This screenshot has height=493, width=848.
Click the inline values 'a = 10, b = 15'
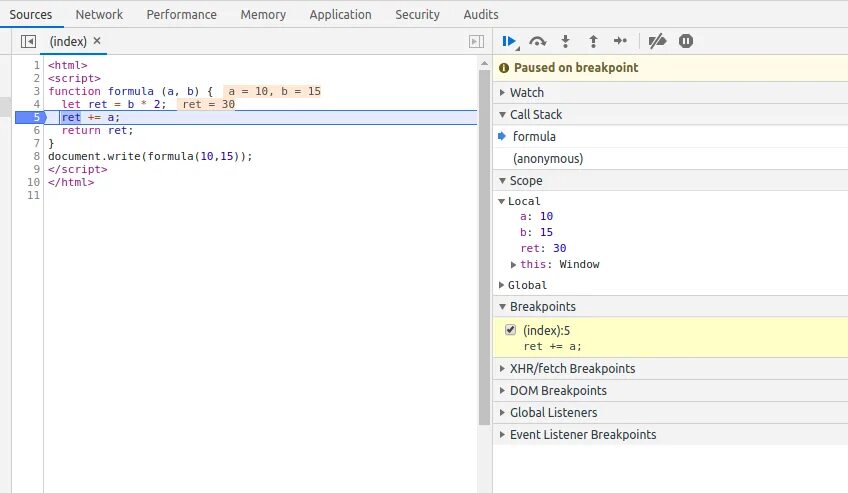[x=274, y=91]
